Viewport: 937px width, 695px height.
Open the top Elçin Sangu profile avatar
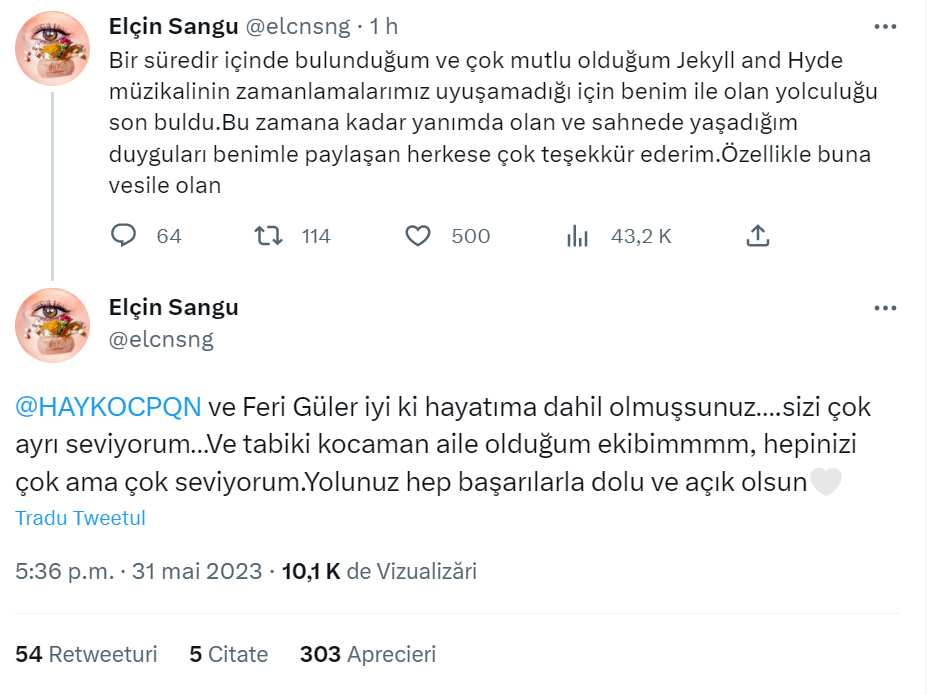[x=53, y=49]
